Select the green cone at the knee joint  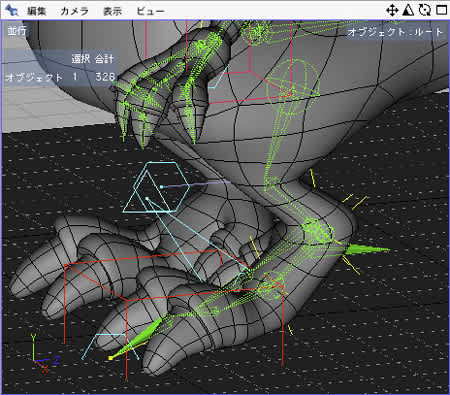367,249
